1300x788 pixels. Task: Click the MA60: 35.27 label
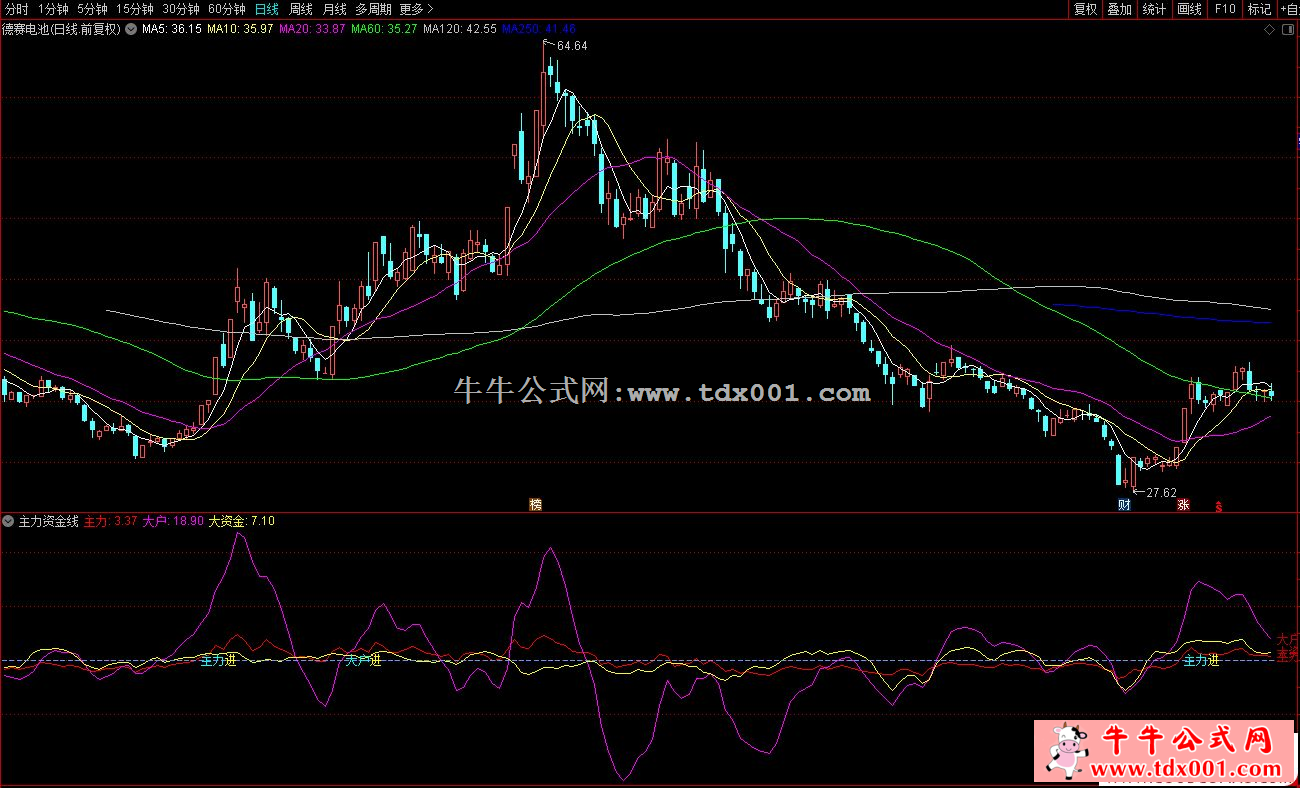(384, 29)
